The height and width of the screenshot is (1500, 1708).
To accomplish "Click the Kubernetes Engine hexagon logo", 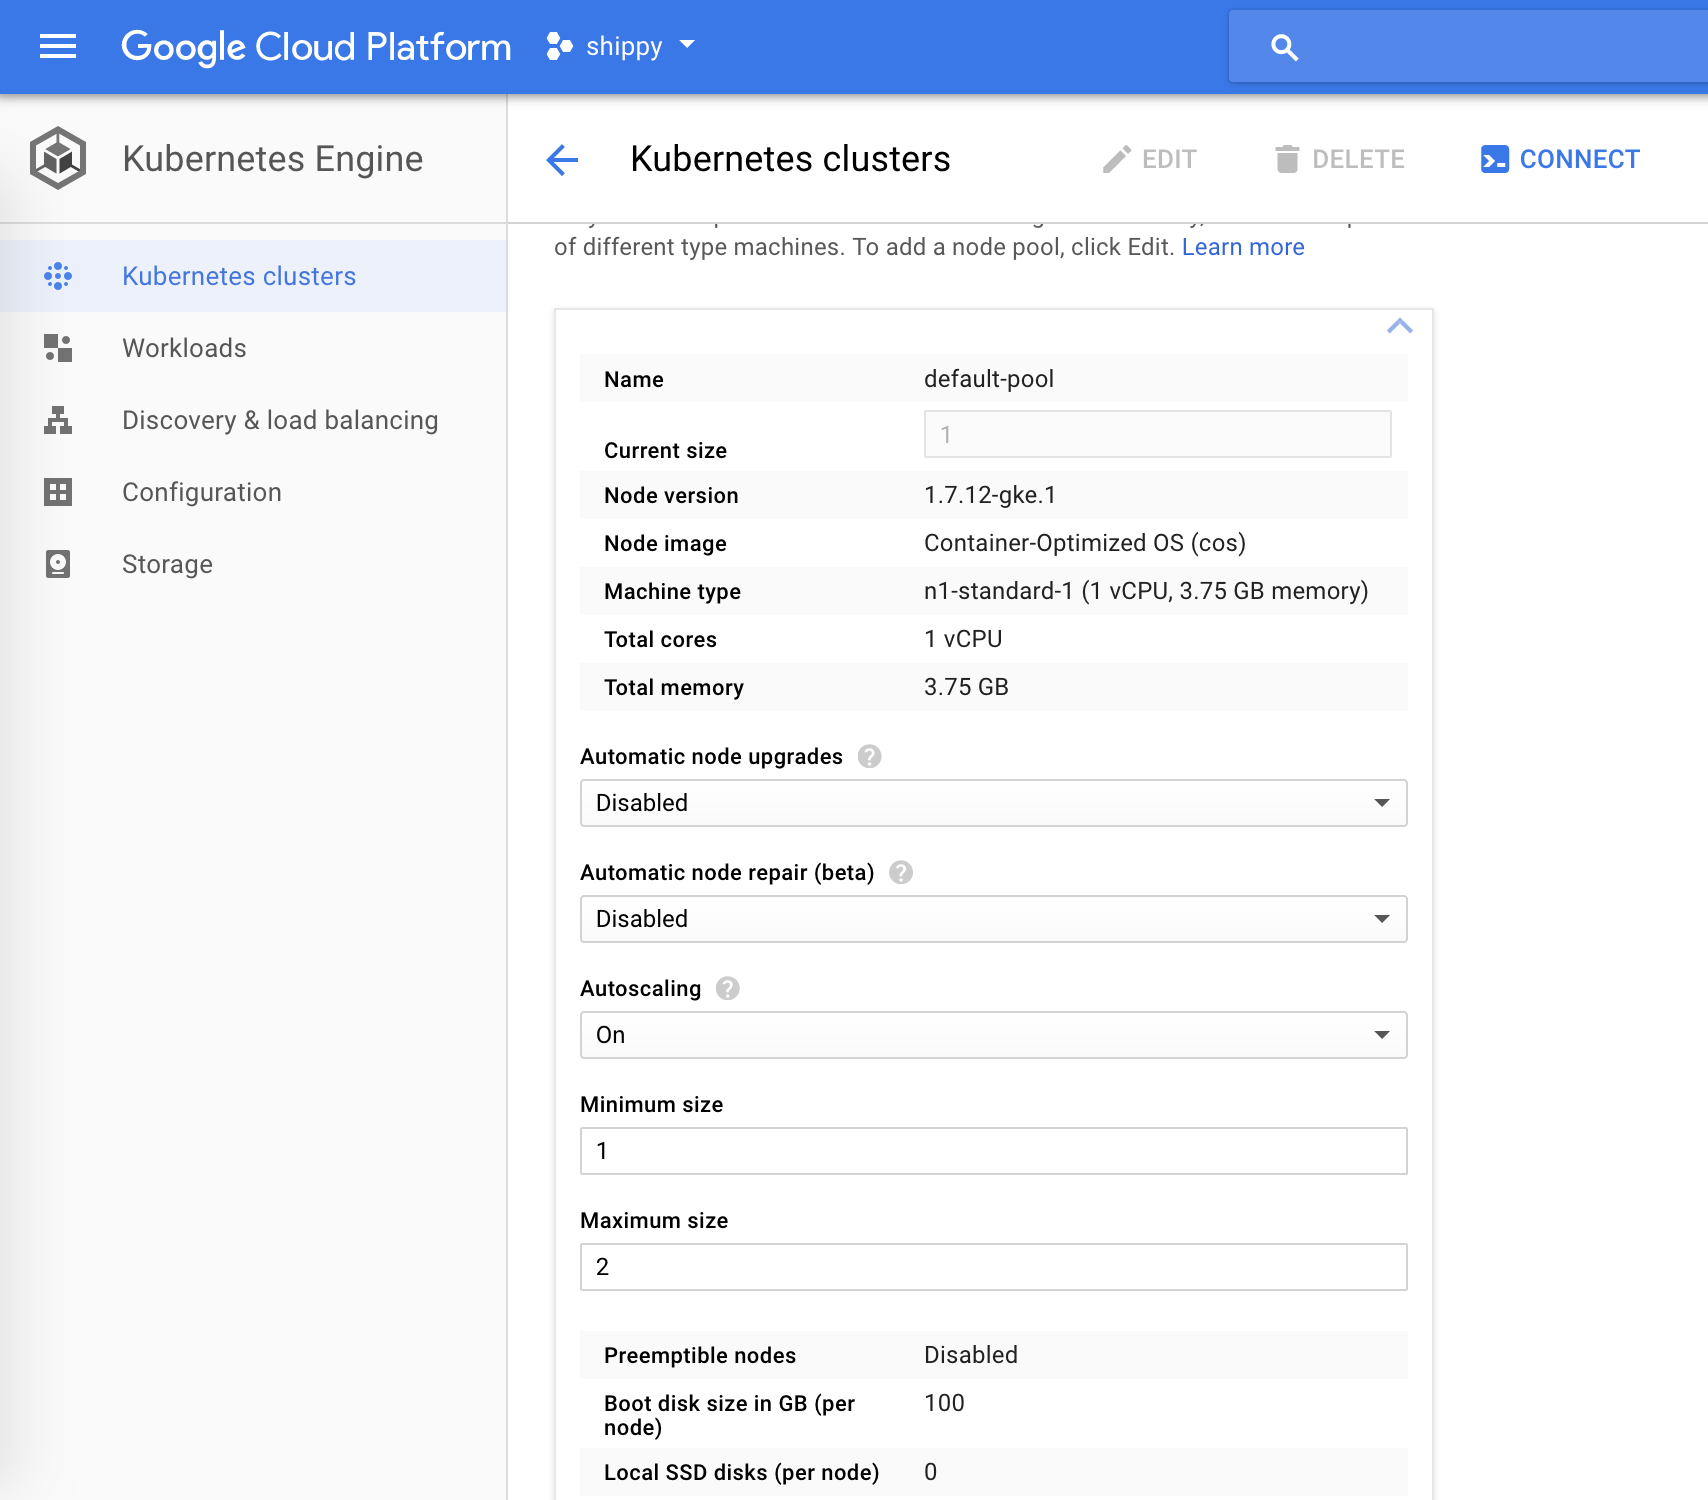I will point(58,158).
